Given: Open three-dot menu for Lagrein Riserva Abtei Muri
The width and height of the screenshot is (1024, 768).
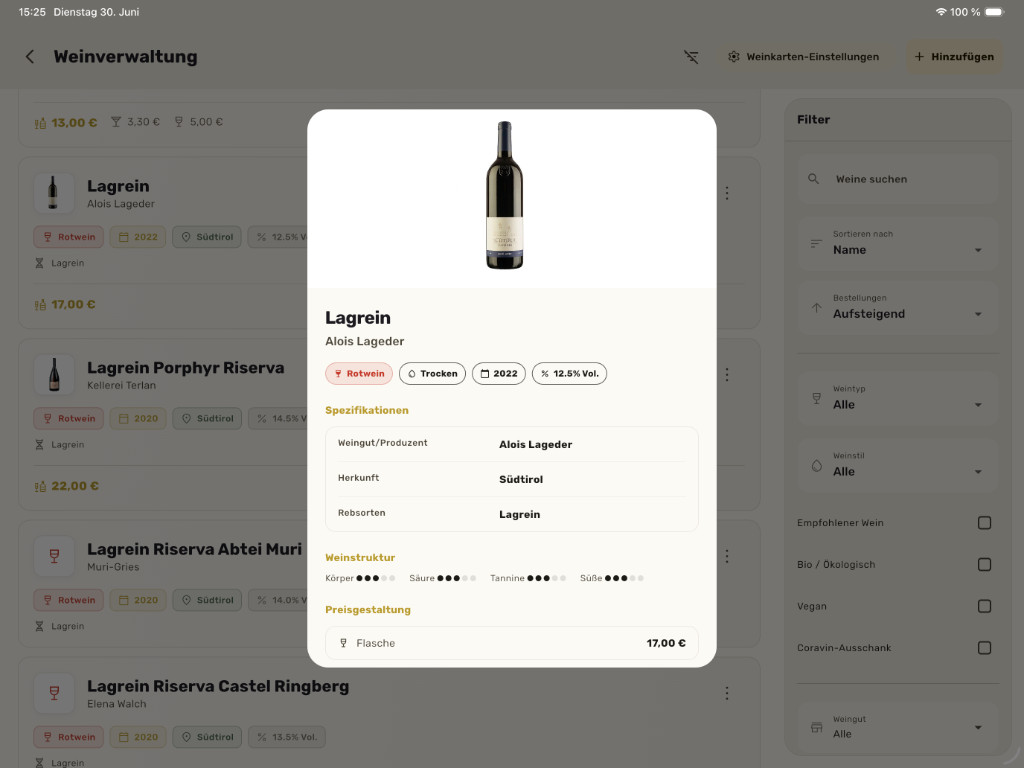Looking at the screenshot, I should [727, 556].
